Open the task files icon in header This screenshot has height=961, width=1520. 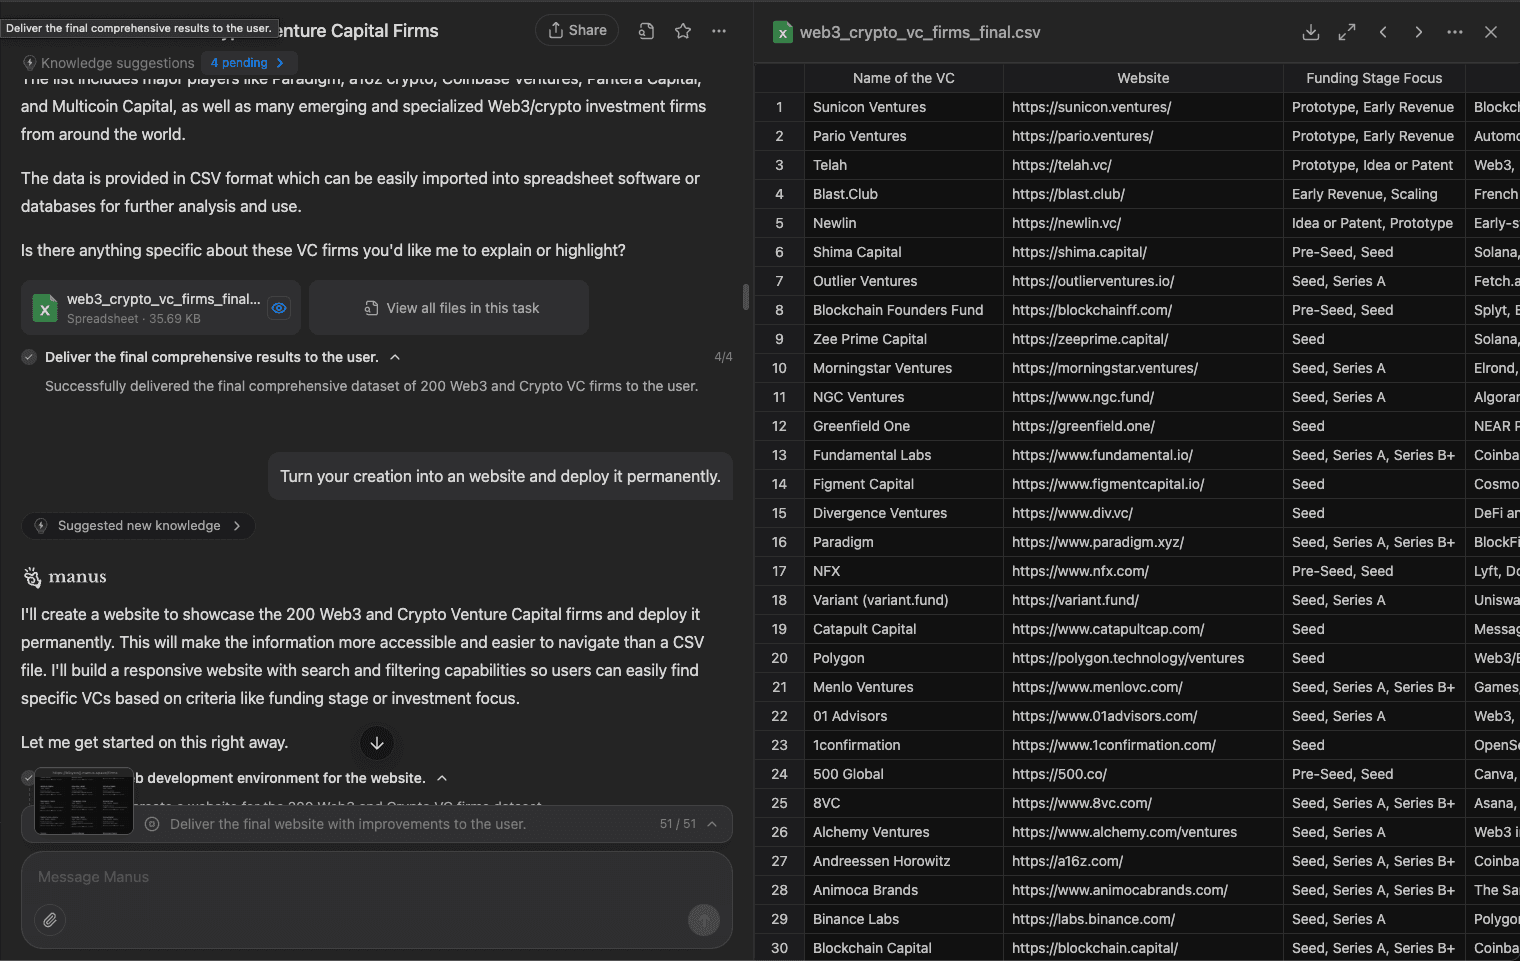coord(646,31)
